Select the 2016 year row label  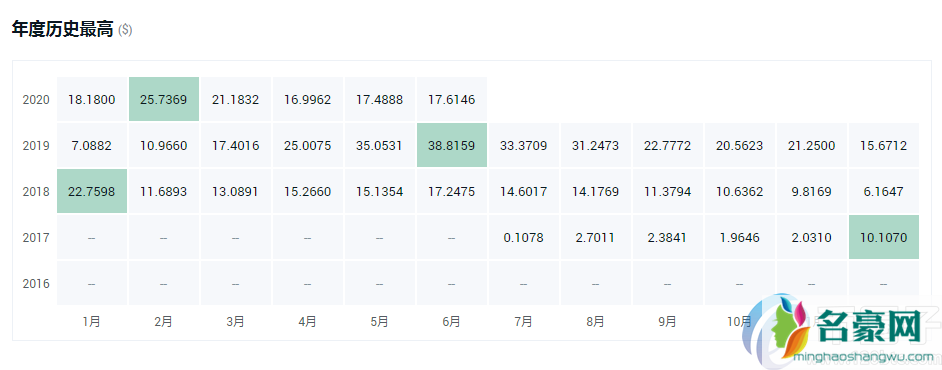[x=35, y=284]
